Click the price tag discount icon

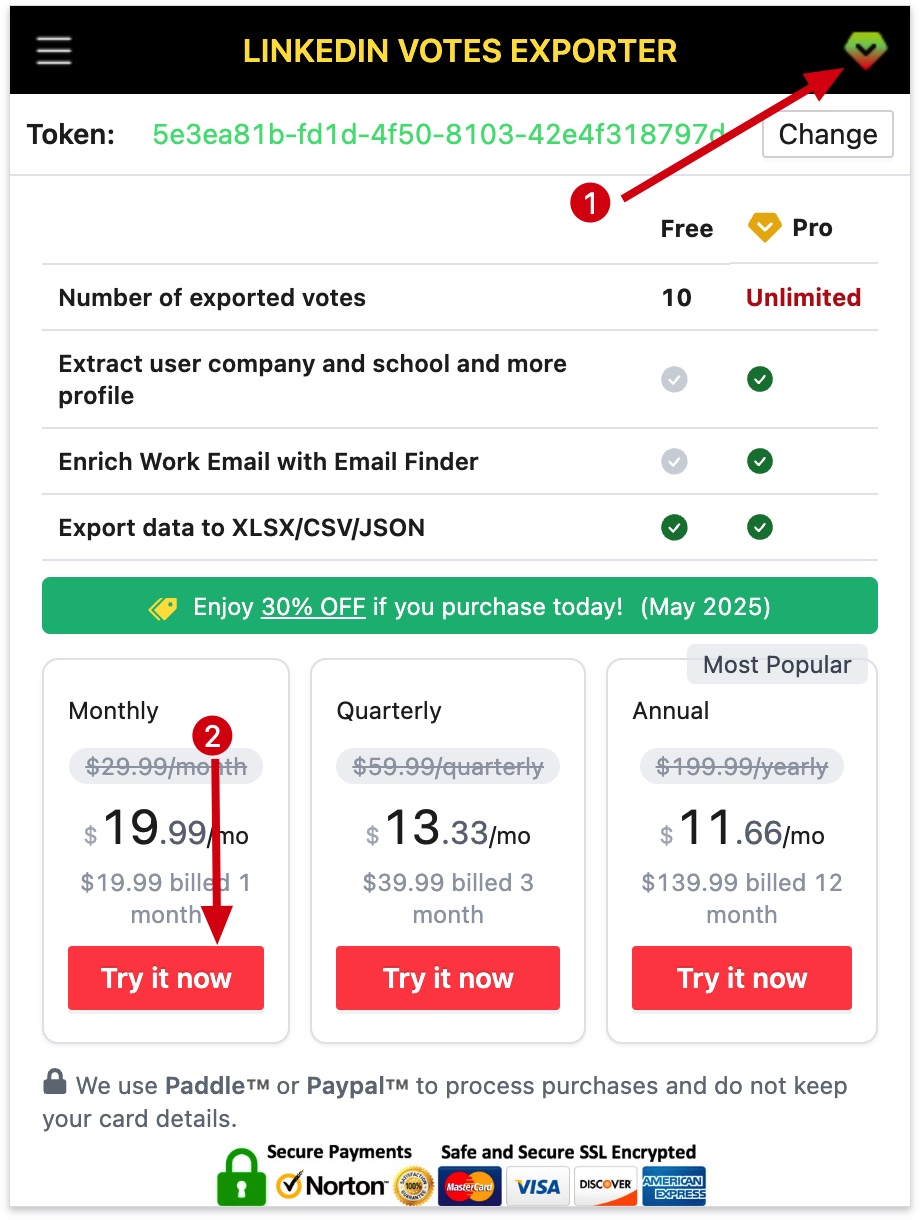163,607
